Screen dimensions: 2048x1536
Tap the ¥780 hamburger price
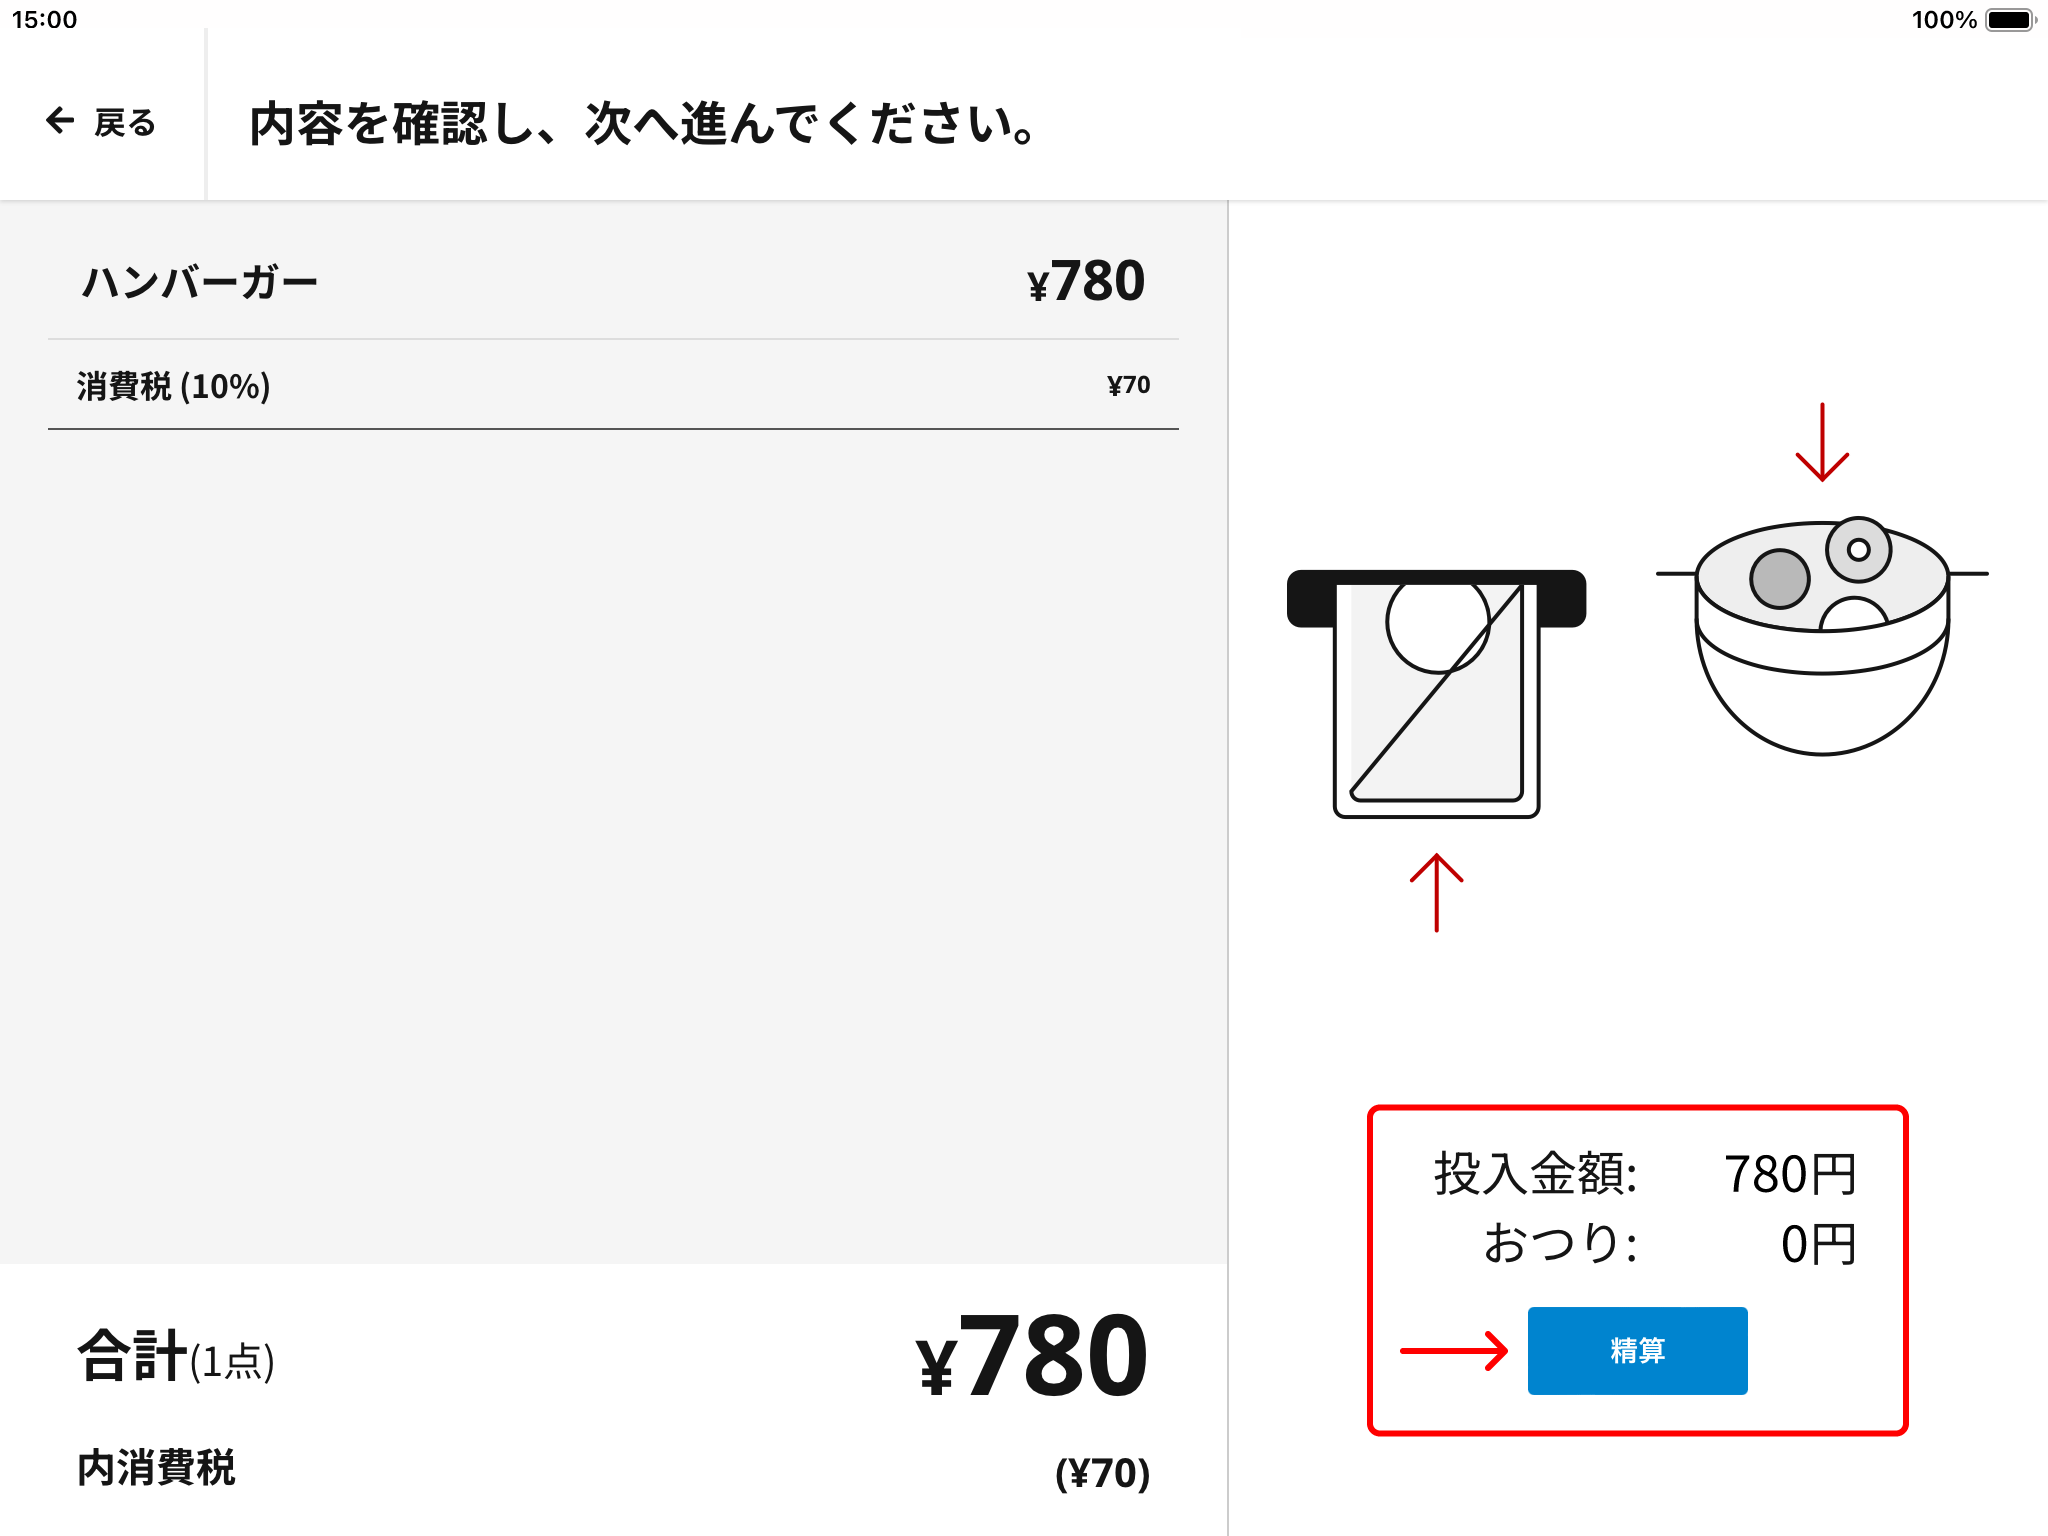point(1086,281)
